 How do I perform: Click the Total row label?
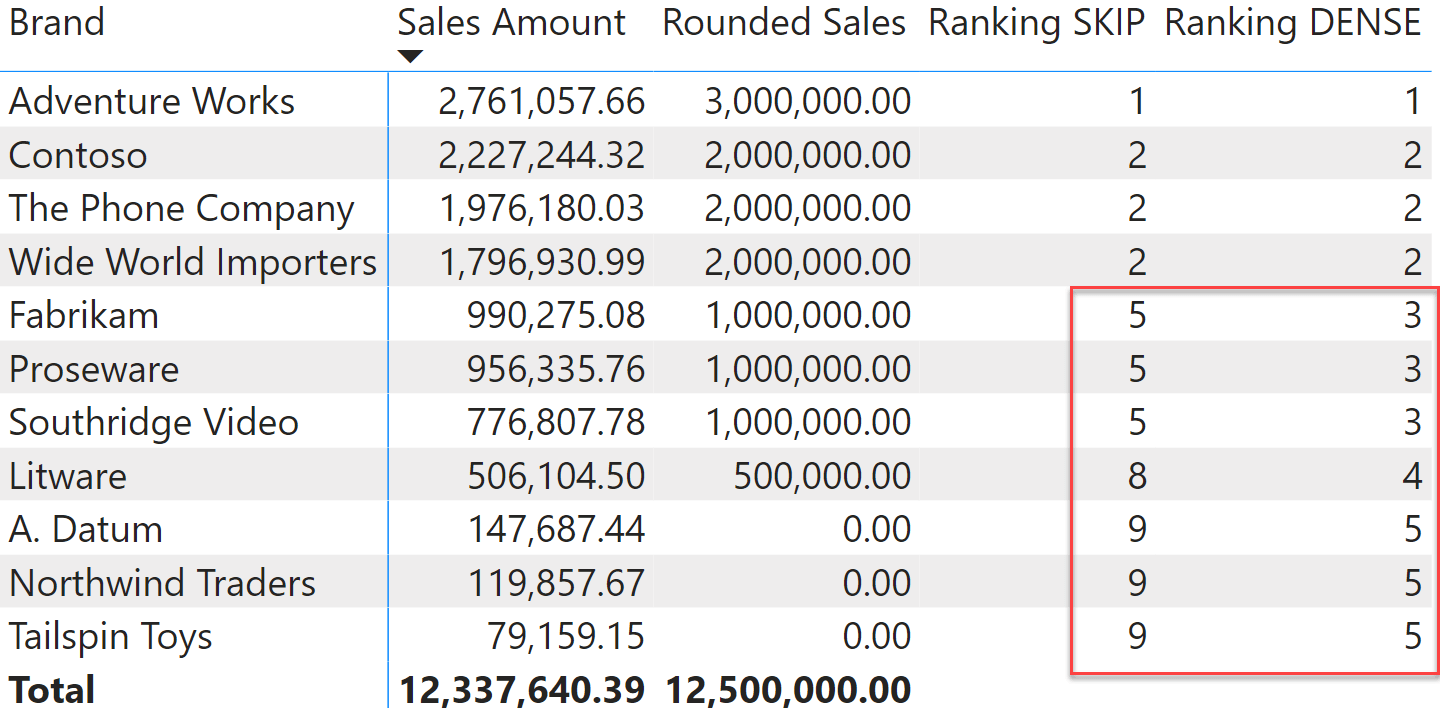(x=52, y=690)
